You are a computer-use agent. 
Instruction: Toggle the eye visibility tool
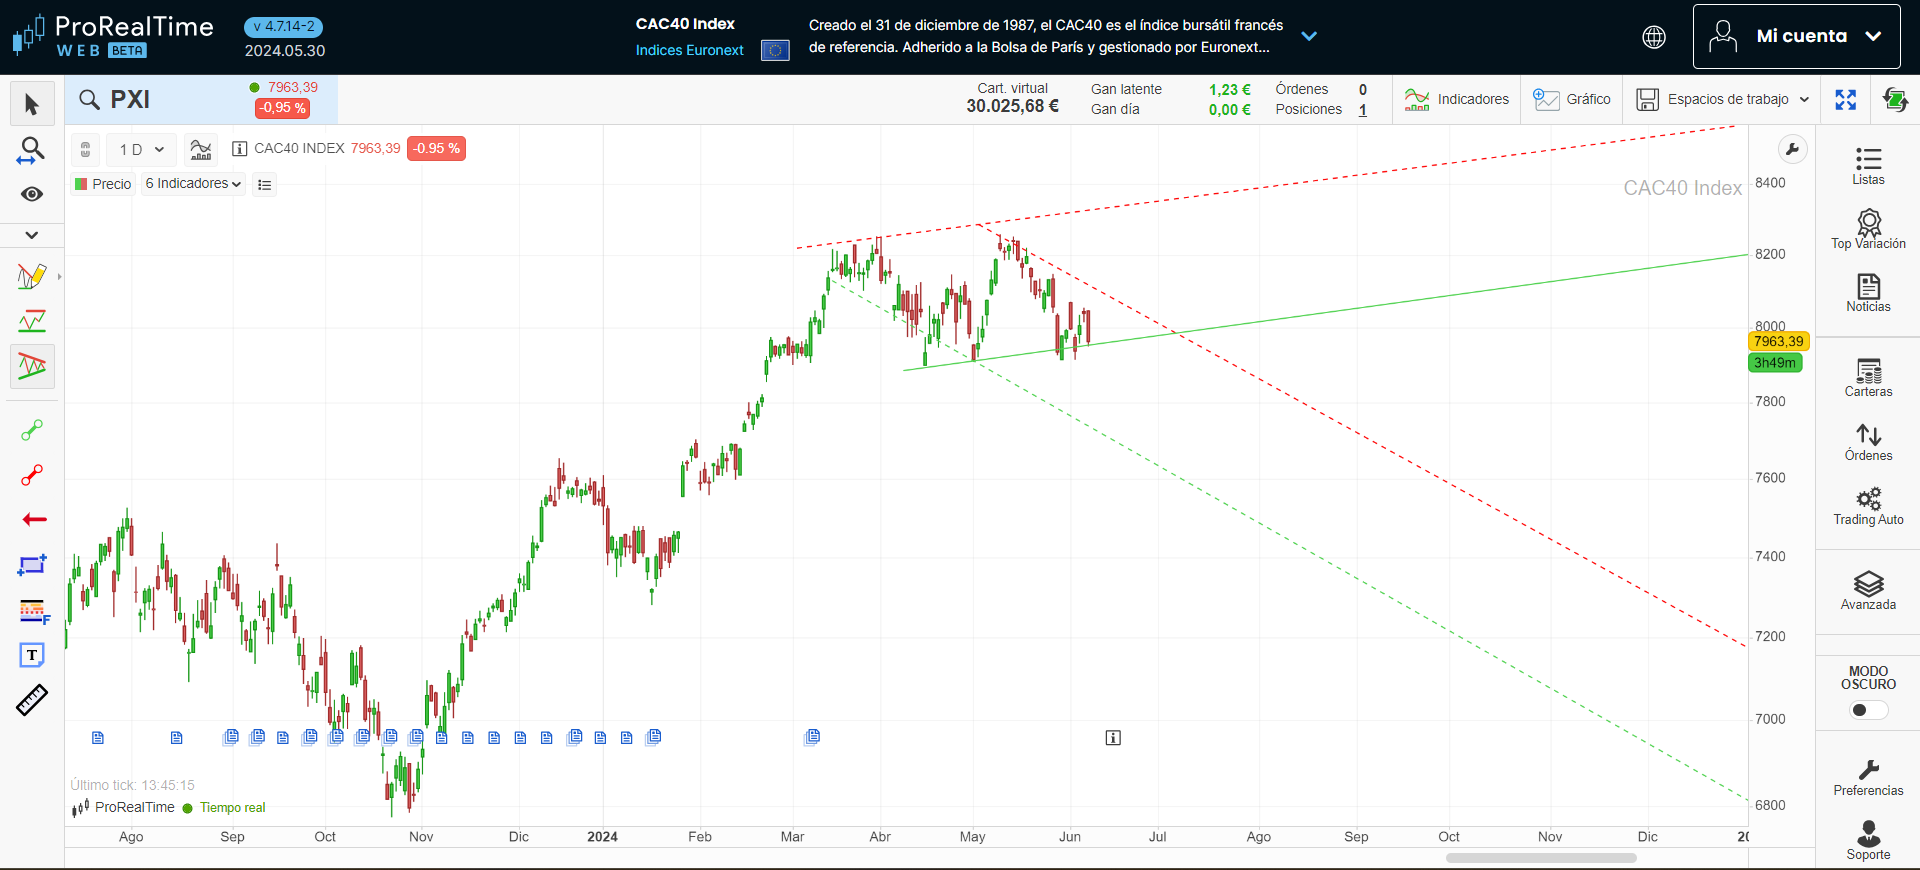32,194
